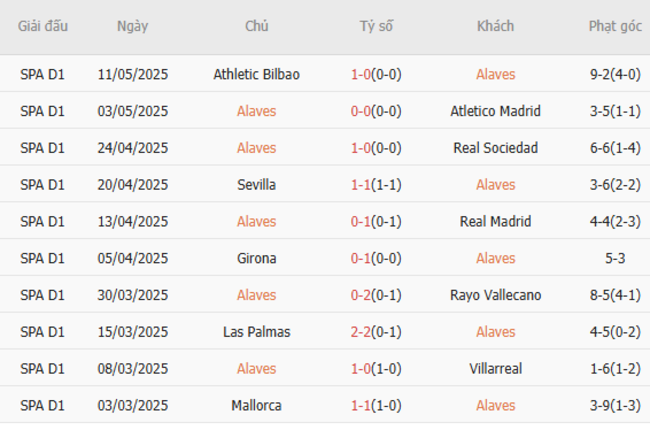650x430 pixels.
Task: Click the Sevilla home team link
Action: point(256,185)
